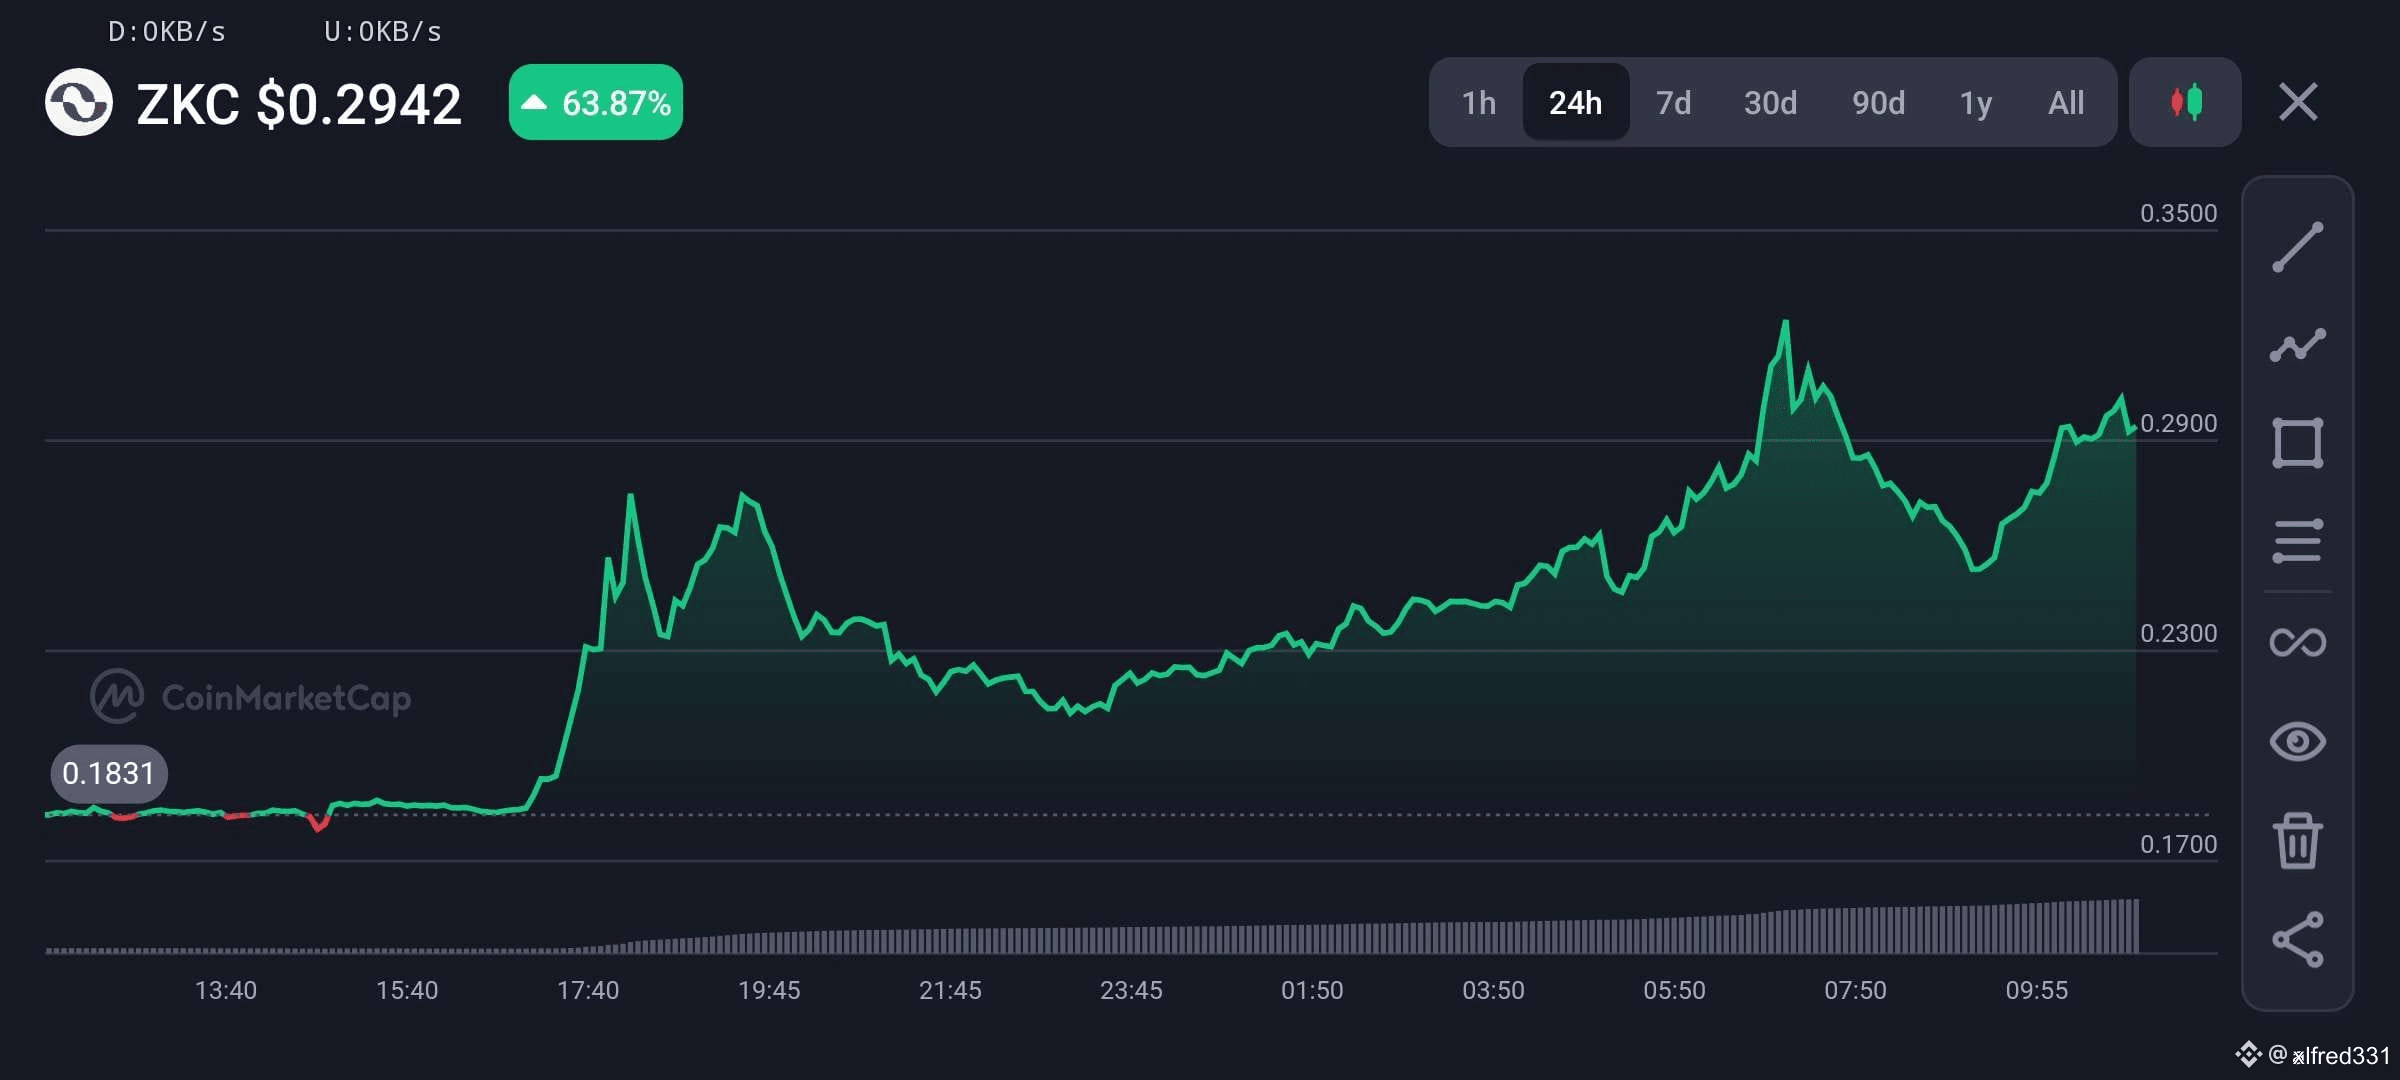The width and height of the screenshot is (2400, 1080).
Task: Tap the 0.1700 price axis label
Action: 2178,844
